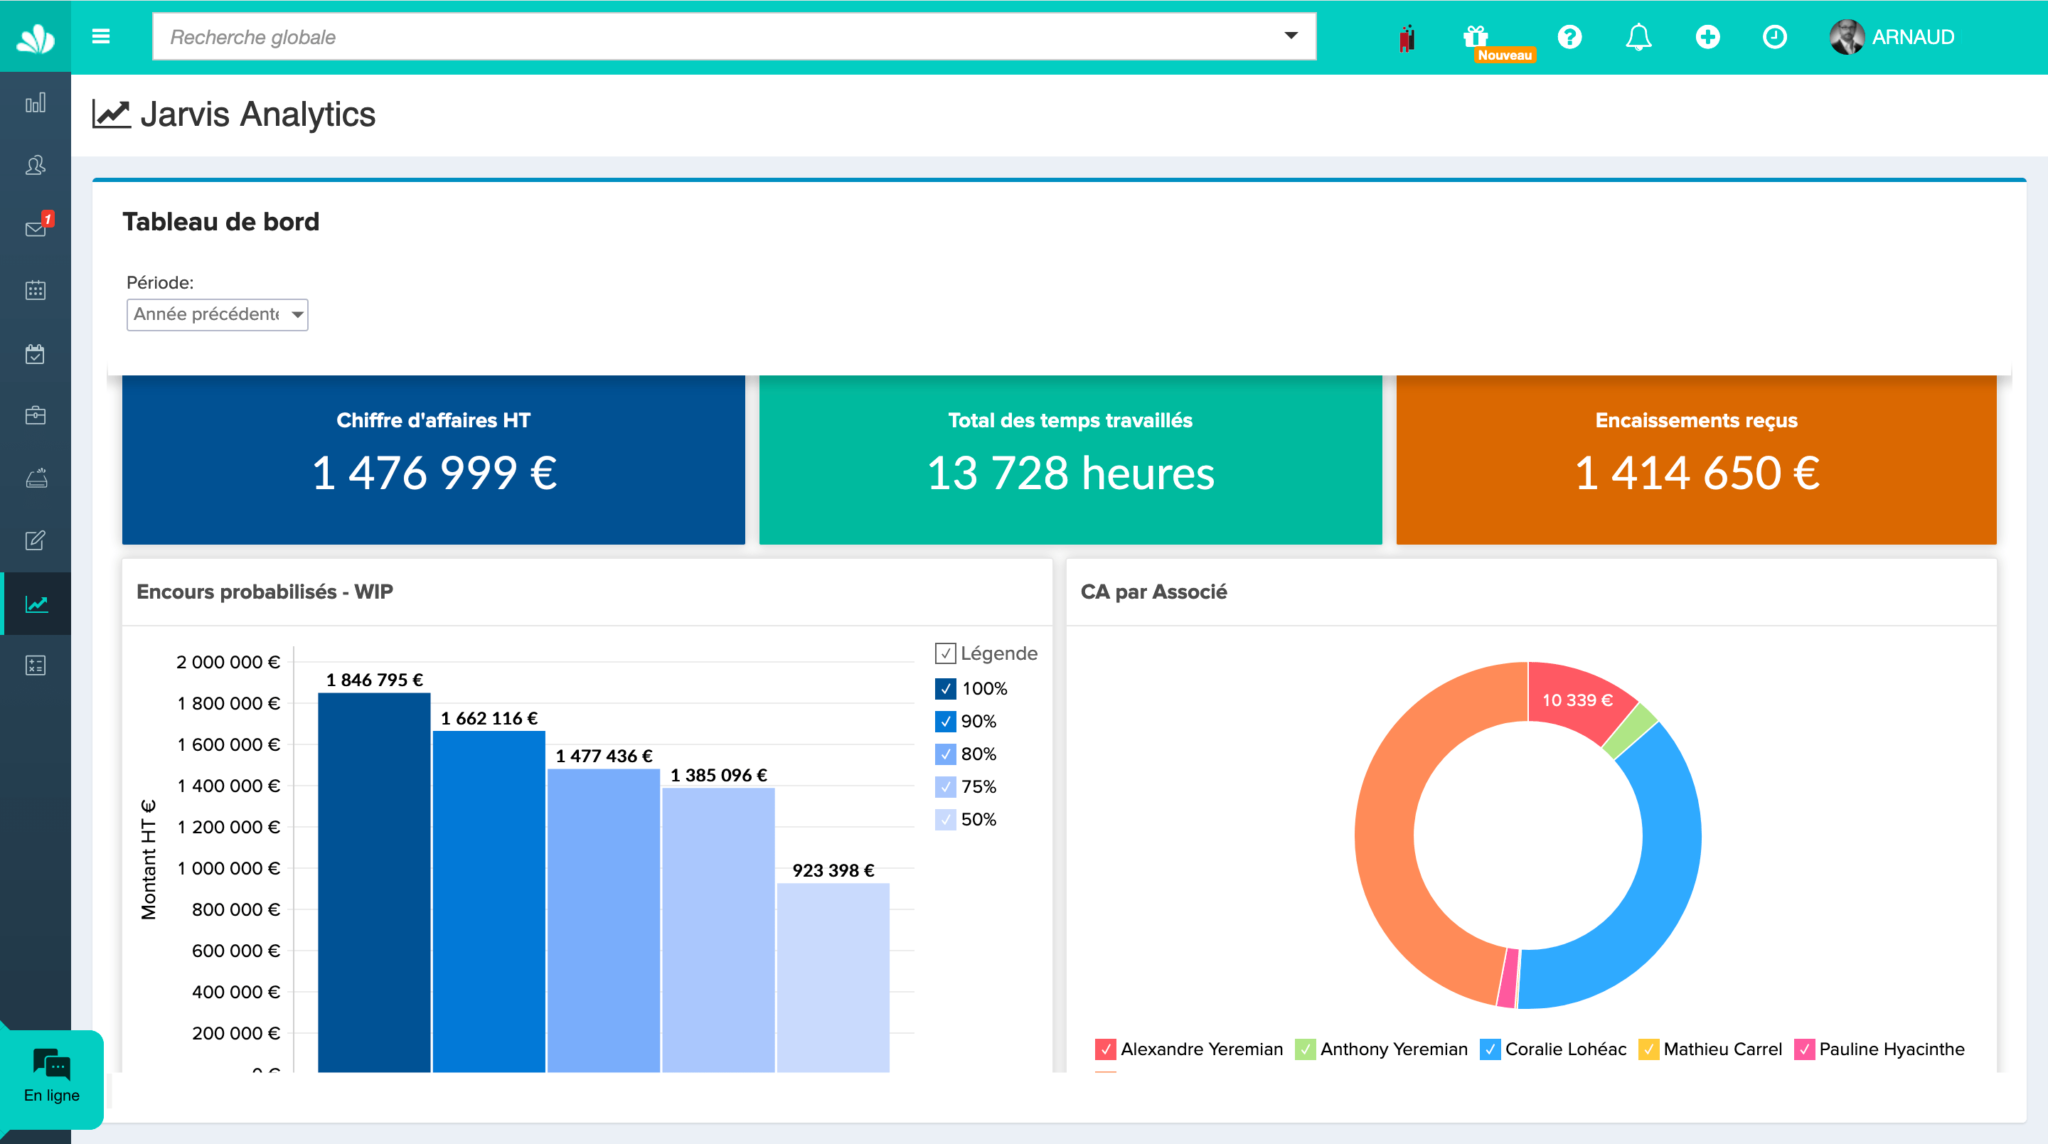This screenshot has width=2048, height=1144.
Task: Open the bar chart statistics panel
Action: [36, 102]
